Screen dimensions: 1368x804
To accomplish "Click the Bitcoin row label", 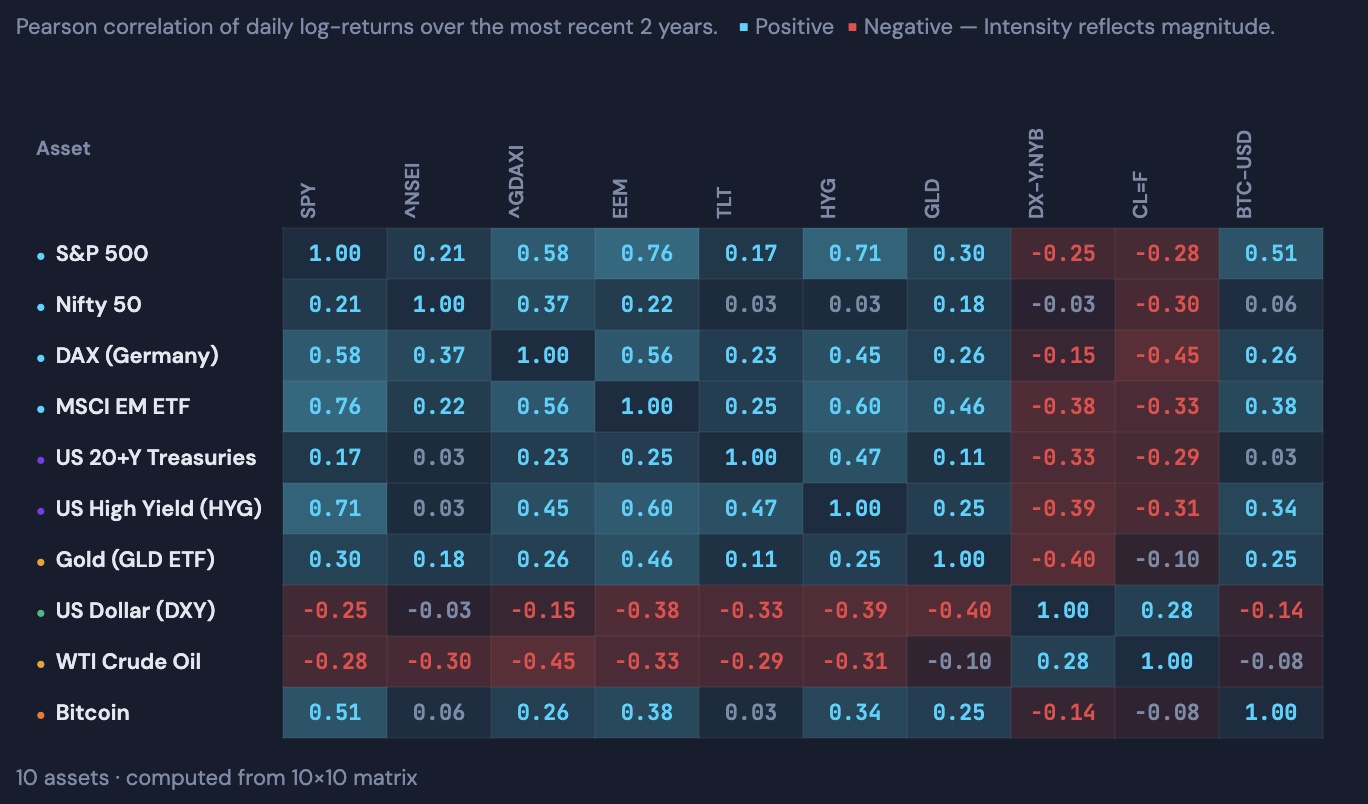I will (x=92, y=713).
